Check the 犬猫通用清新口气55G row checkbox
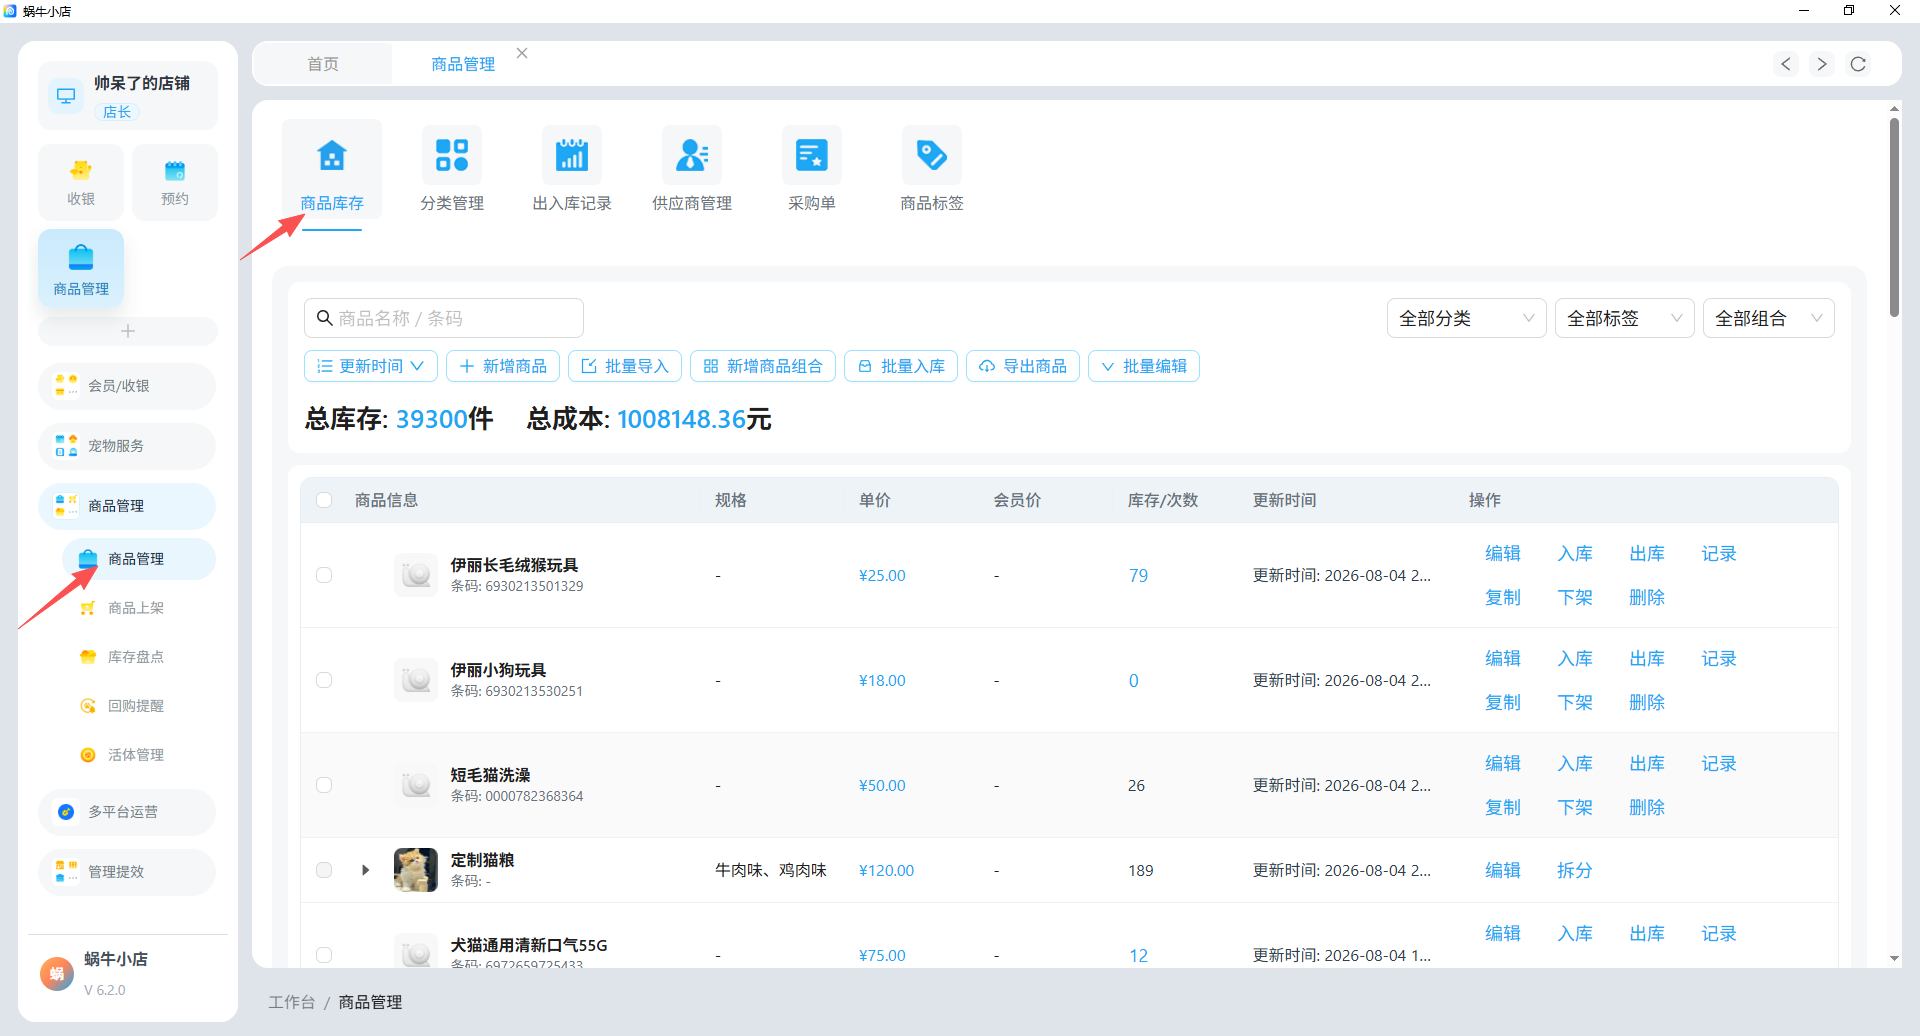 [x=324, y=955]
